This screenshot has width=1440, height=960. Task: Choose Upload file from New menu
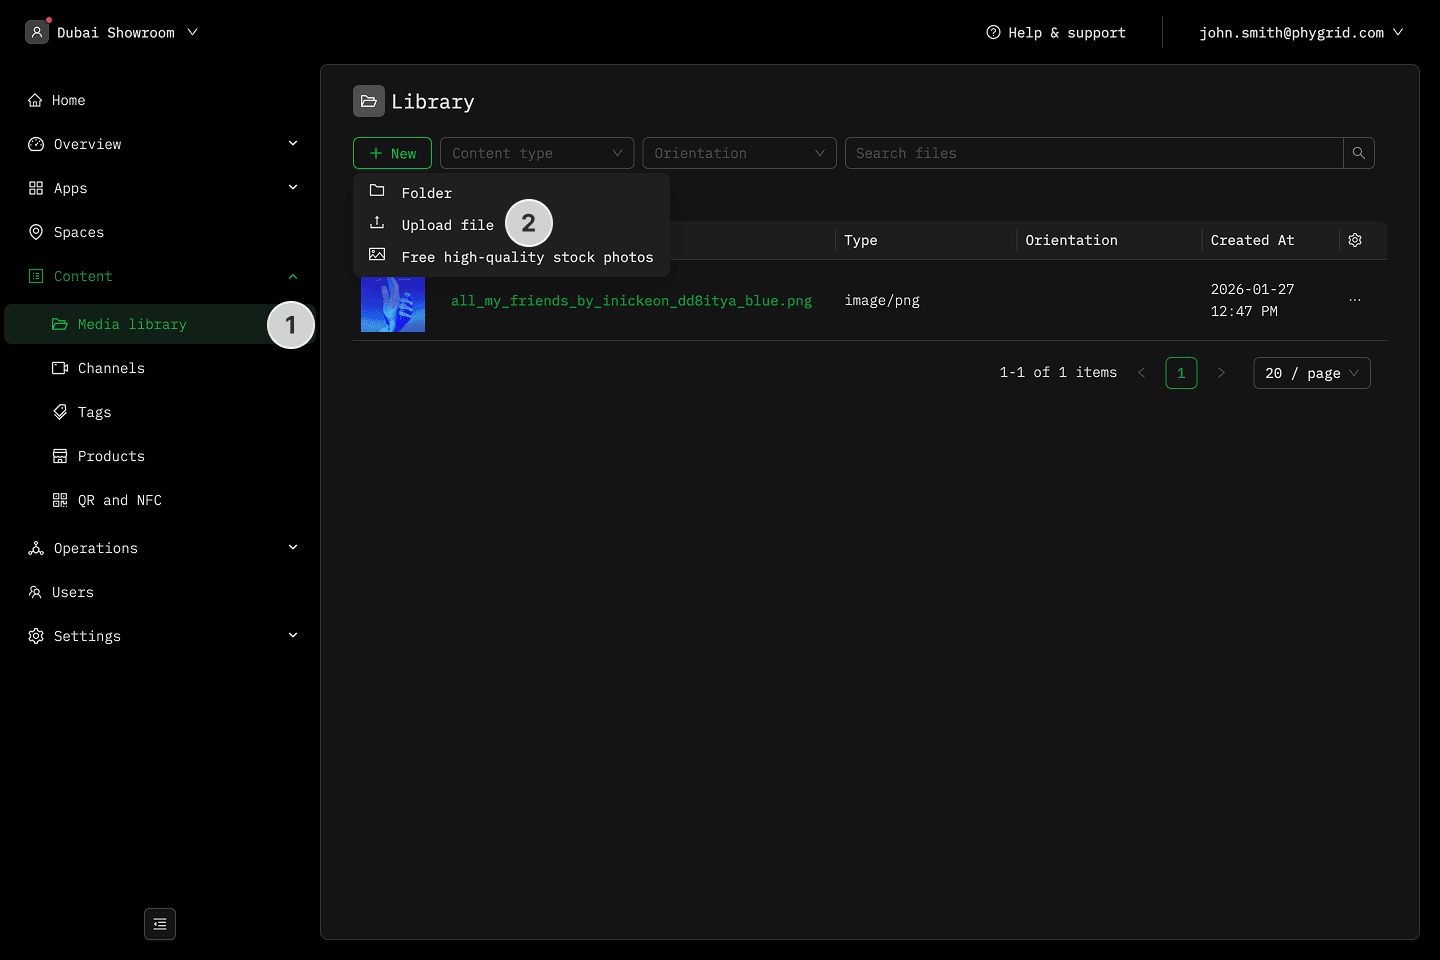[x=447, y=225]
